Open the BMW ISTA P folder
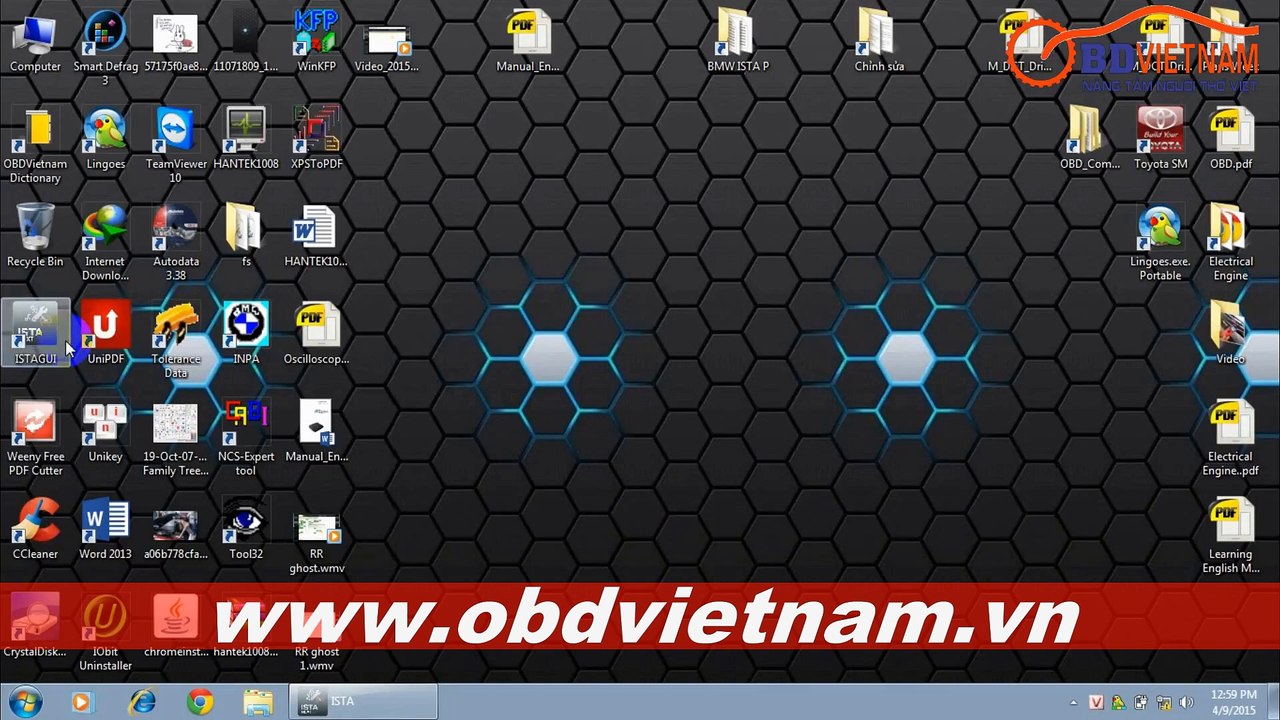This screenshot has height=720, width=1280. click(738, 41)
